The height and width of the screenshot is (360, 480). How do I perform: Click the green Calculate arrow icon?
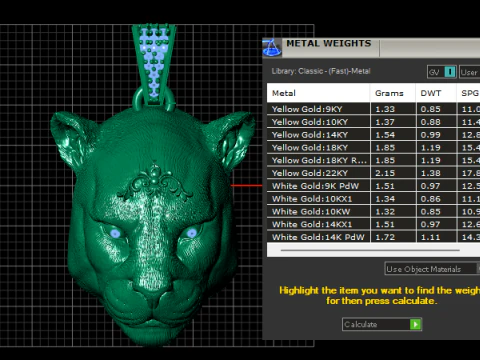pyautogui.click(x=415, y=324)
